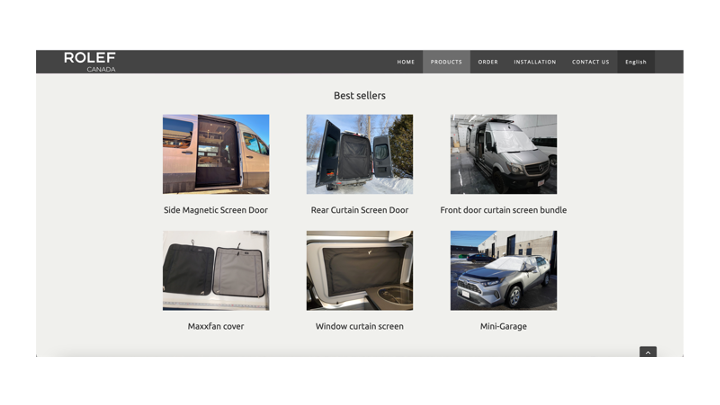720x405 pixels.
Task: Click the Mini-Garage title link
Action: pyautogui.click(x=504, y=326)
